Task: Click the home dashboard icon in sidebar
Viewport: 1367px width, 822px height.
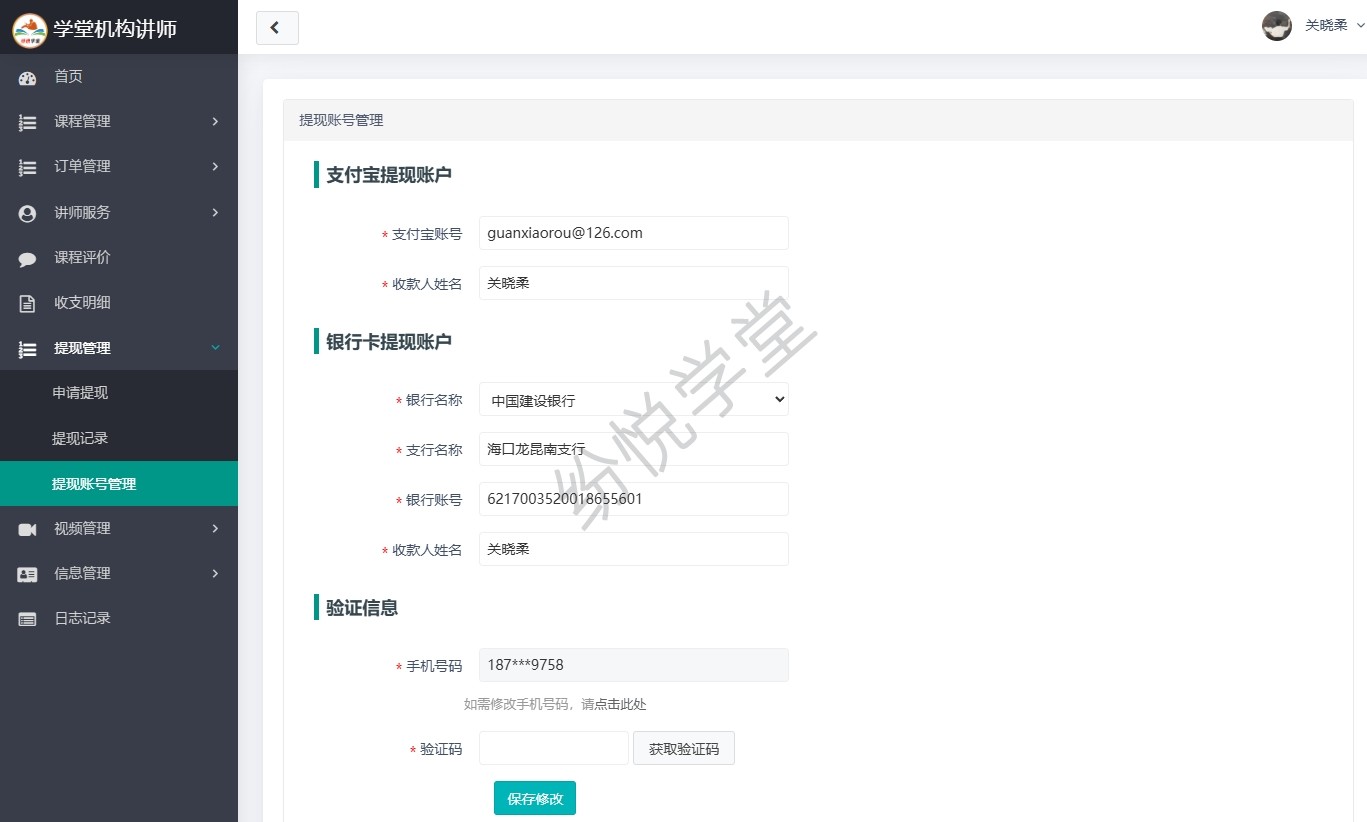Action: click(27, 77)
